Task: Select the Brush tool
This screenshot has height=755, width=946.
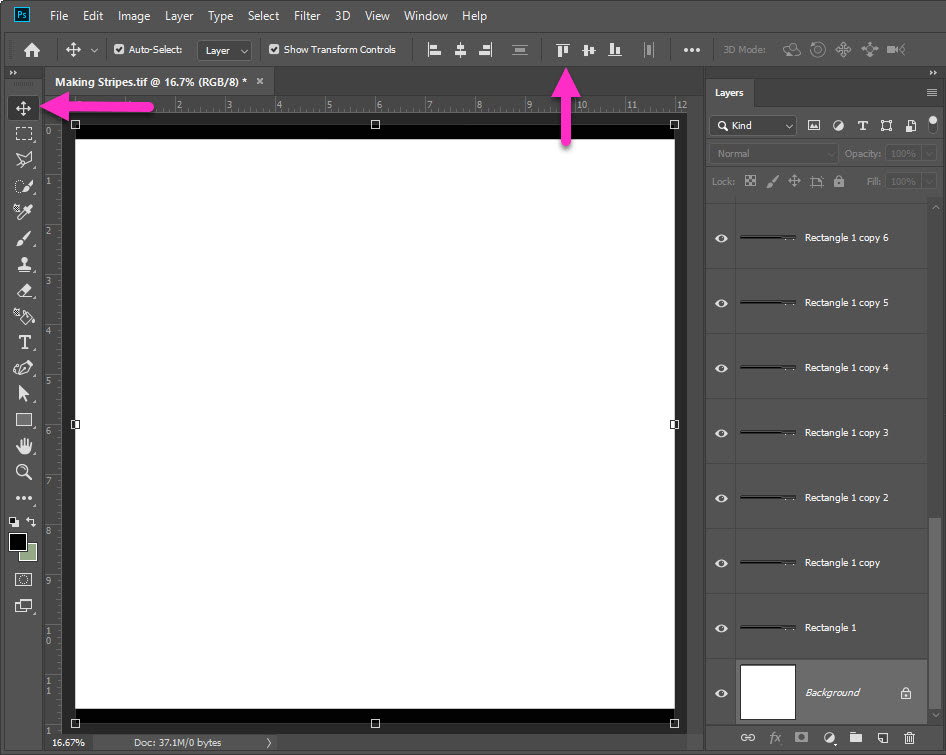Action: [x=24, y=238]
